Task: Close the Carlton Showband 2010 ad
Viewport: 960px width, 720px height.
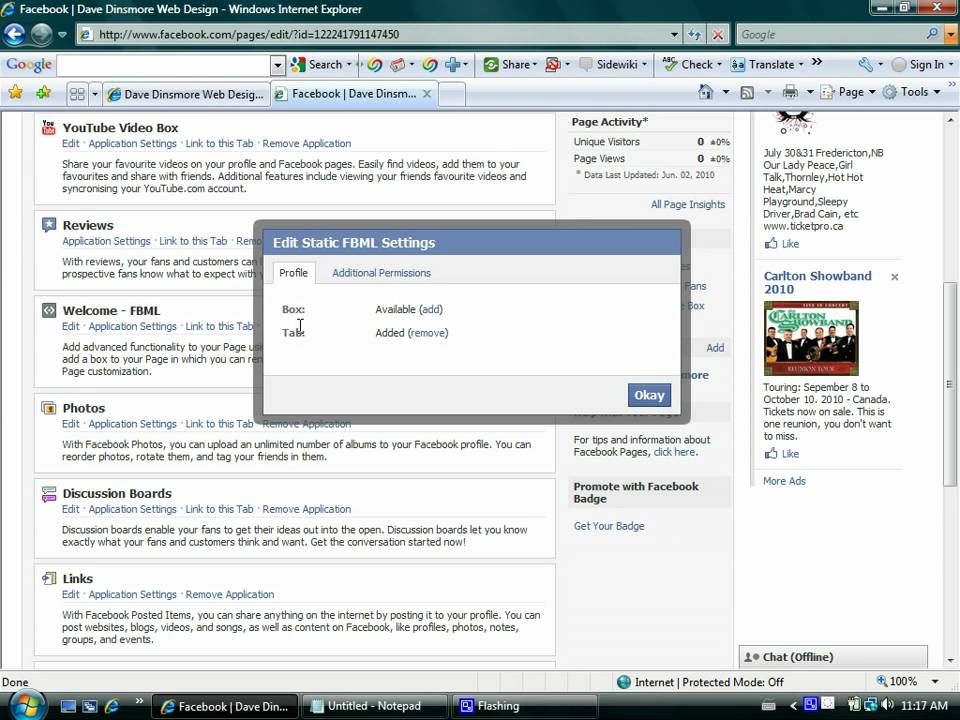Action: pos(894,277)
